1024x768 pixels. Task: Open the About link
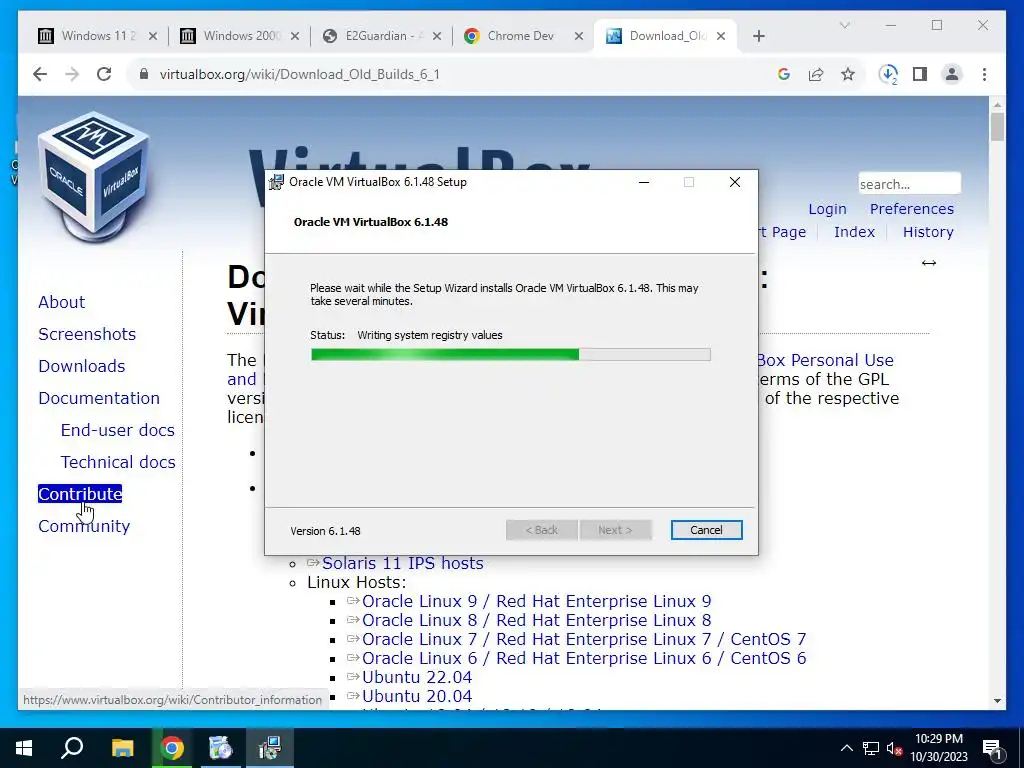[61, 302]
